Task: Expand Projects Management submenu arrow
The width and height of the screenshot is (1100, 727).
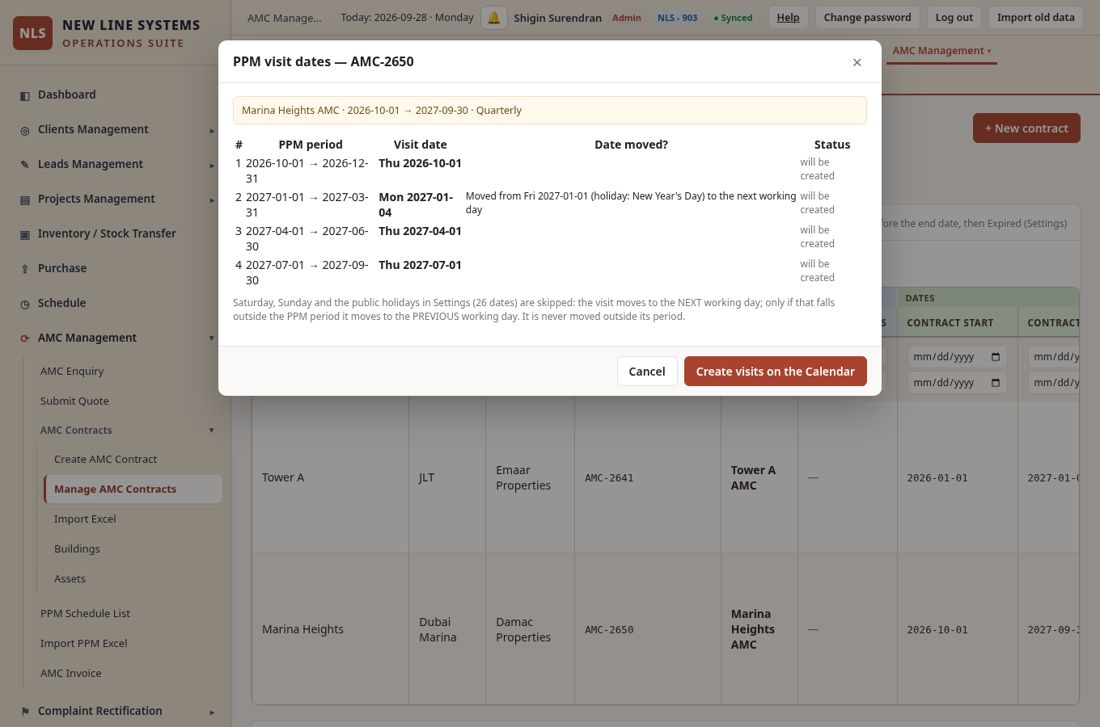Action: click(x=211, y=199)
